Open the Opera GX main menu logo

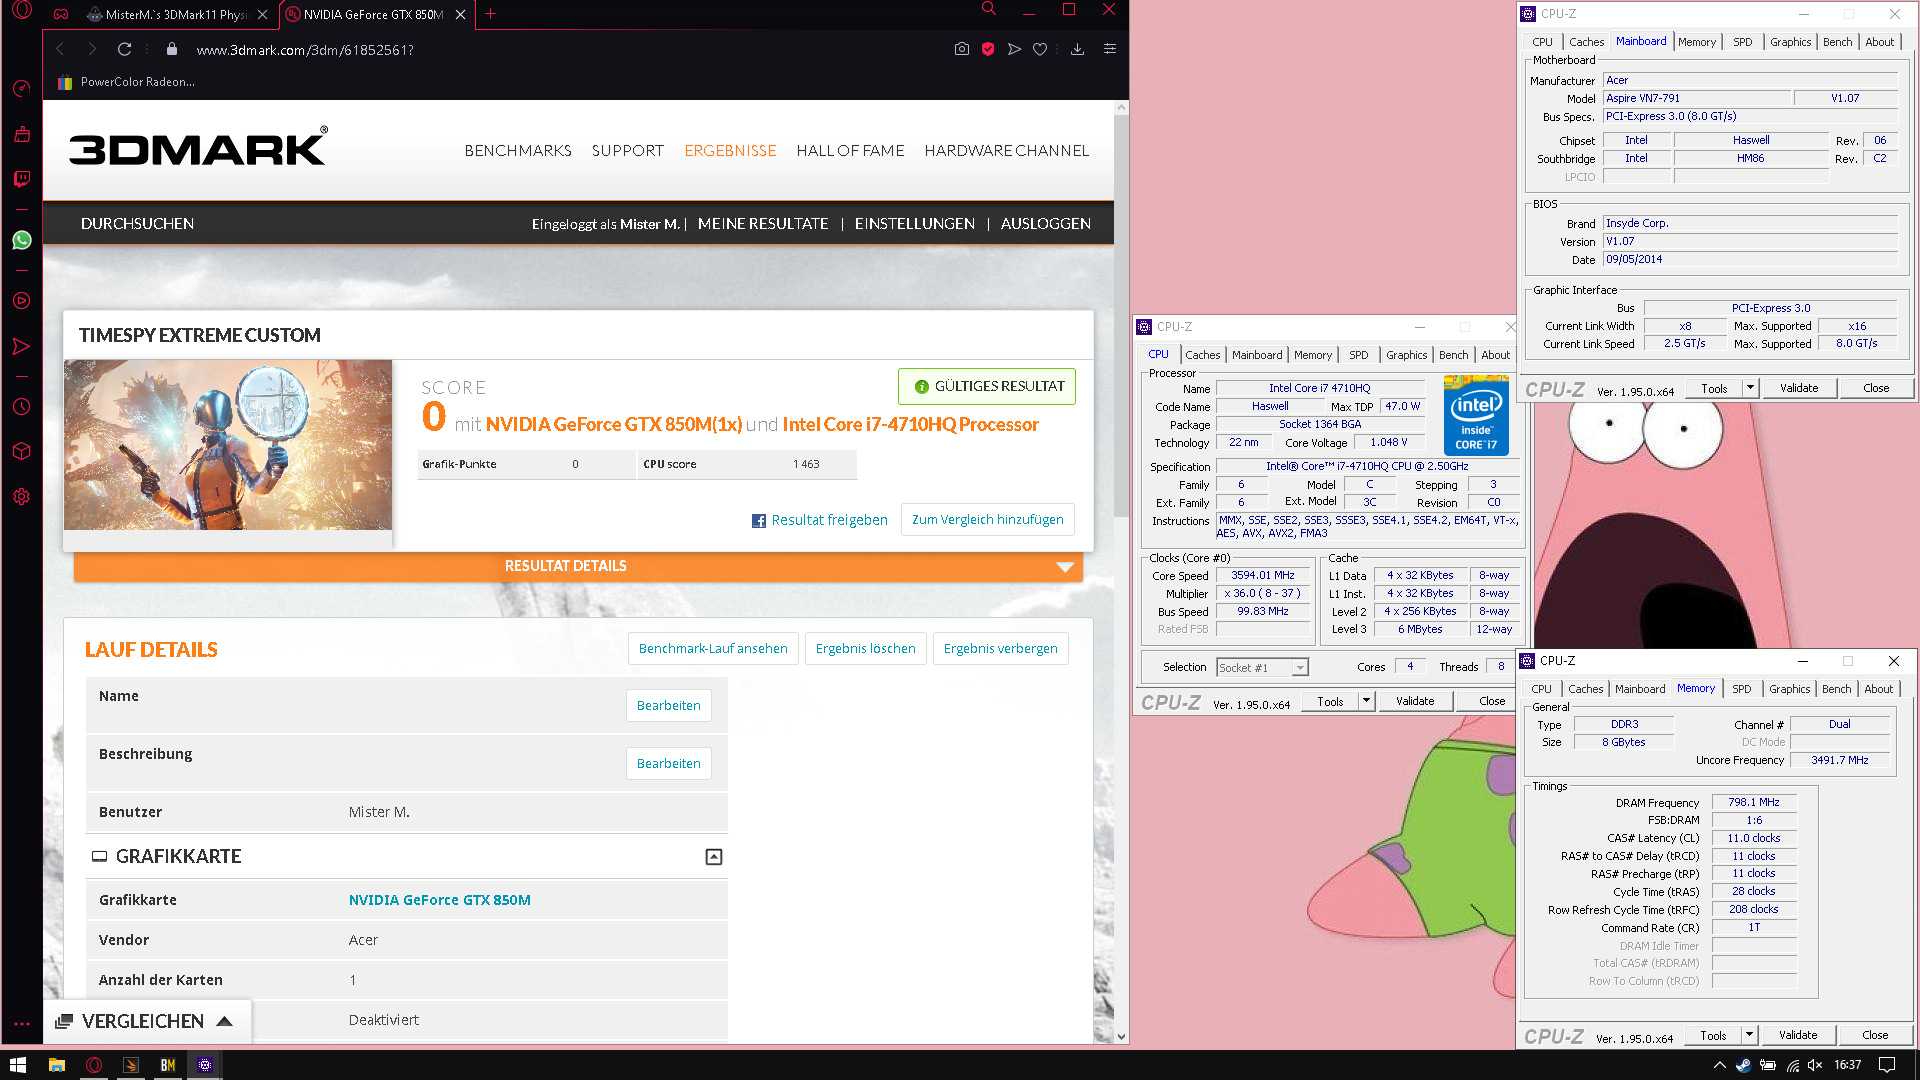click(x=21, y=12)
